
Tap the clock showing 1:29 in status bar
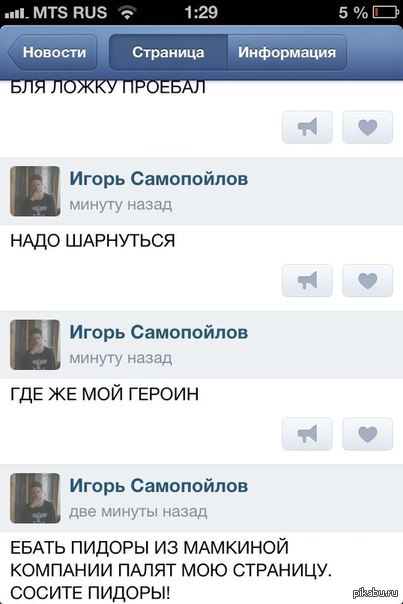pos(201,12)
